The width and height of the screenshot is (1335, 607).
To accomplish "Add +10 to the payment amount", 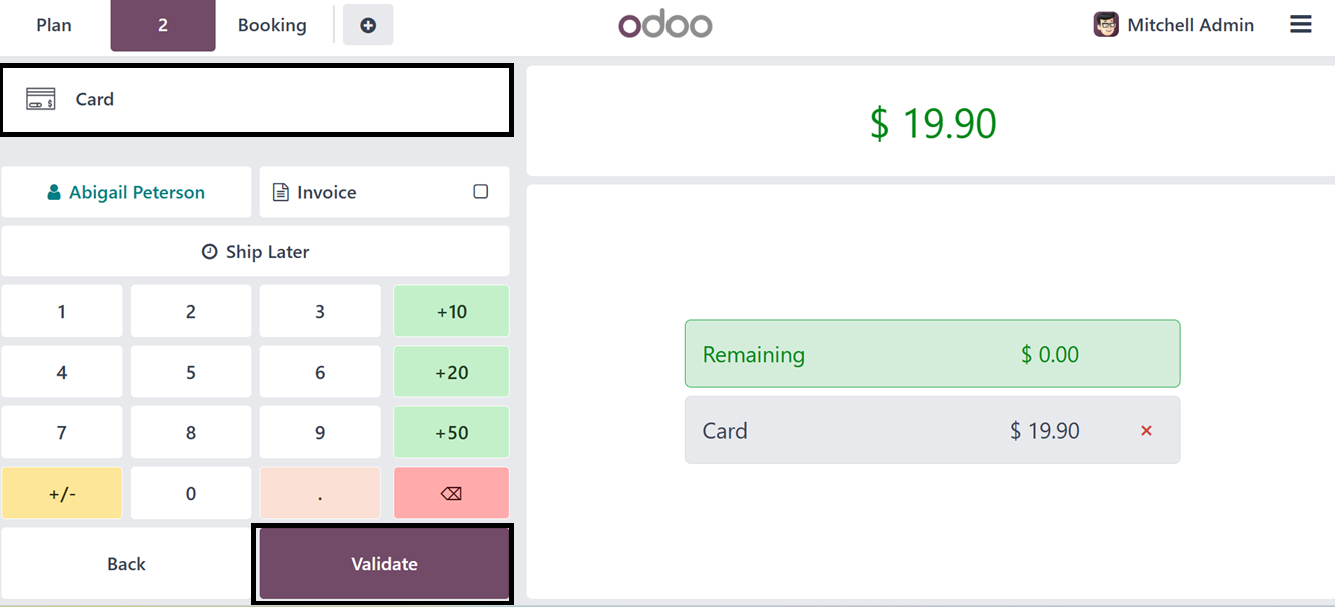I will (x=451, y=311).
